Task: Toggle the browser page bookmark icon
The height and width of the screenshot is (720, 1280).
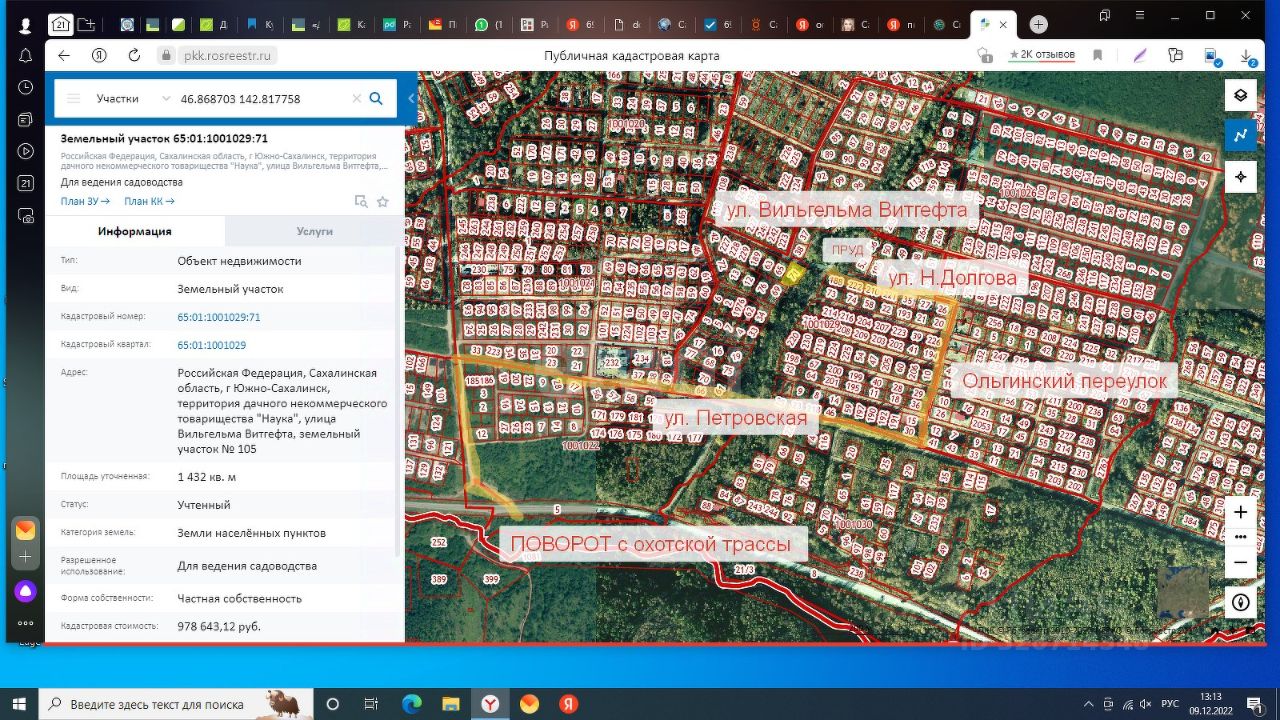Action: pyautogui.click(x=1097, y=56)
